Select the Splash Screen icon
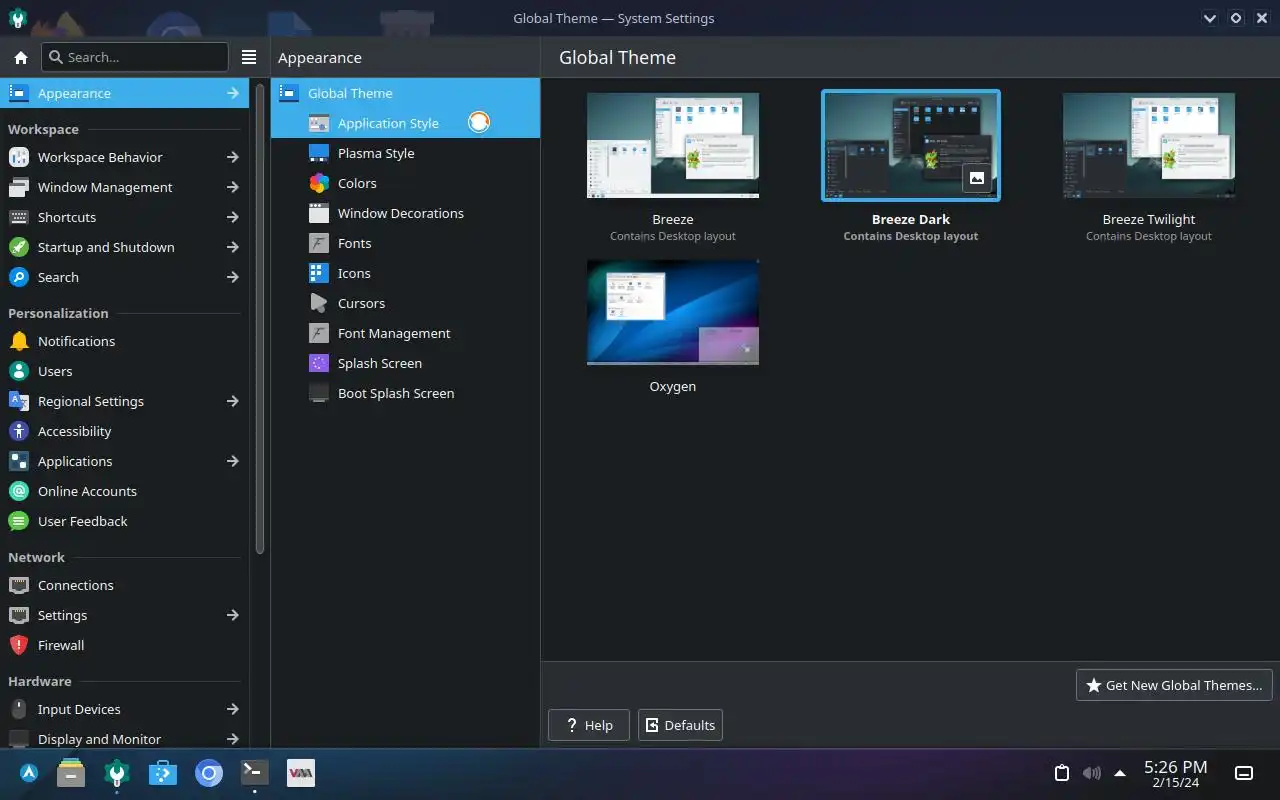The height and width of the screenshot is (800, 1280). pyautogui.click(x=319, y=363)
